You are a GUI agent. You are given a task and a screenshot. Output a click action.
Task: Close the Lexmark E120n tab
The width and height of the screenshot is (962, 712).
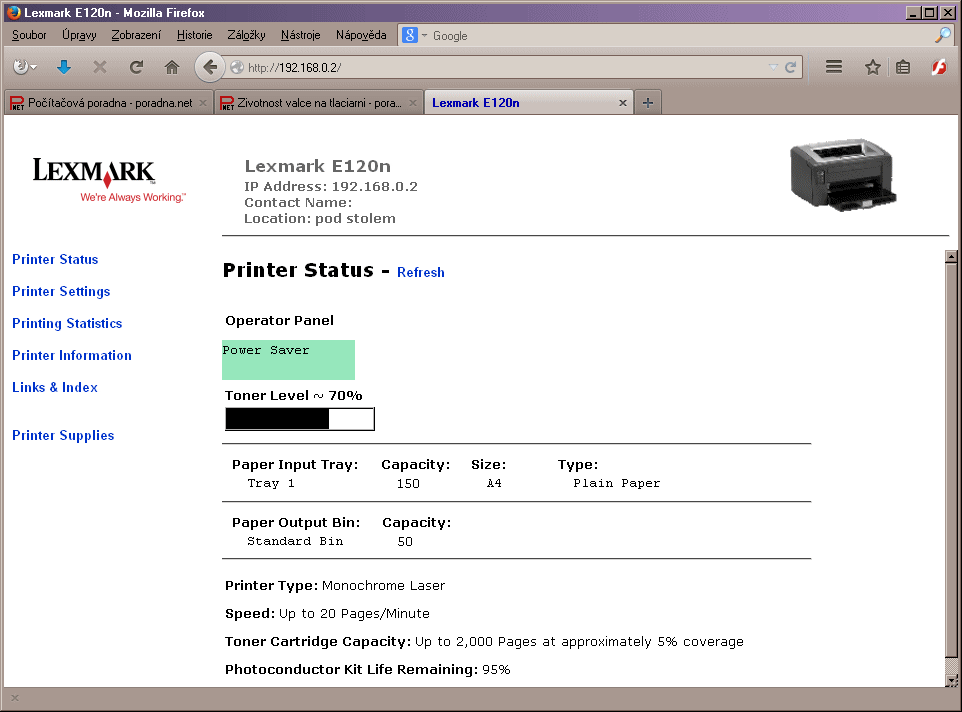pos(623,103)
